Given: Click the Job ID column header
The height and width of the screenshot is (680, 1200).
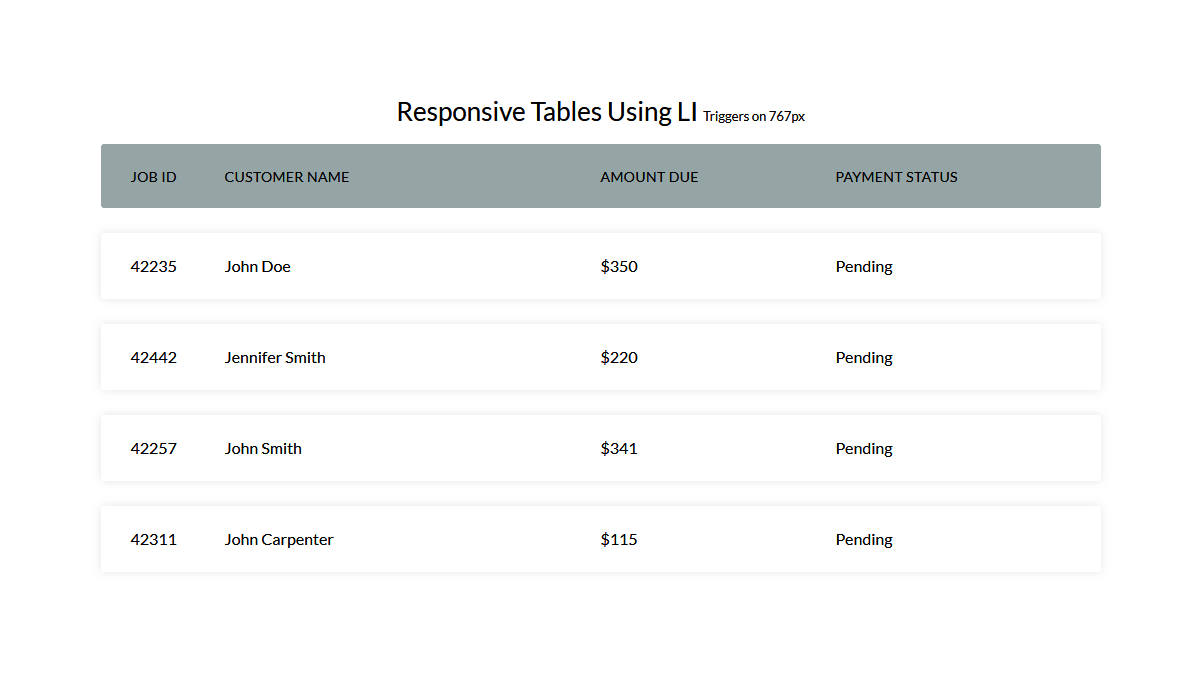Looking at the screenshot, I should pos(154,177).
